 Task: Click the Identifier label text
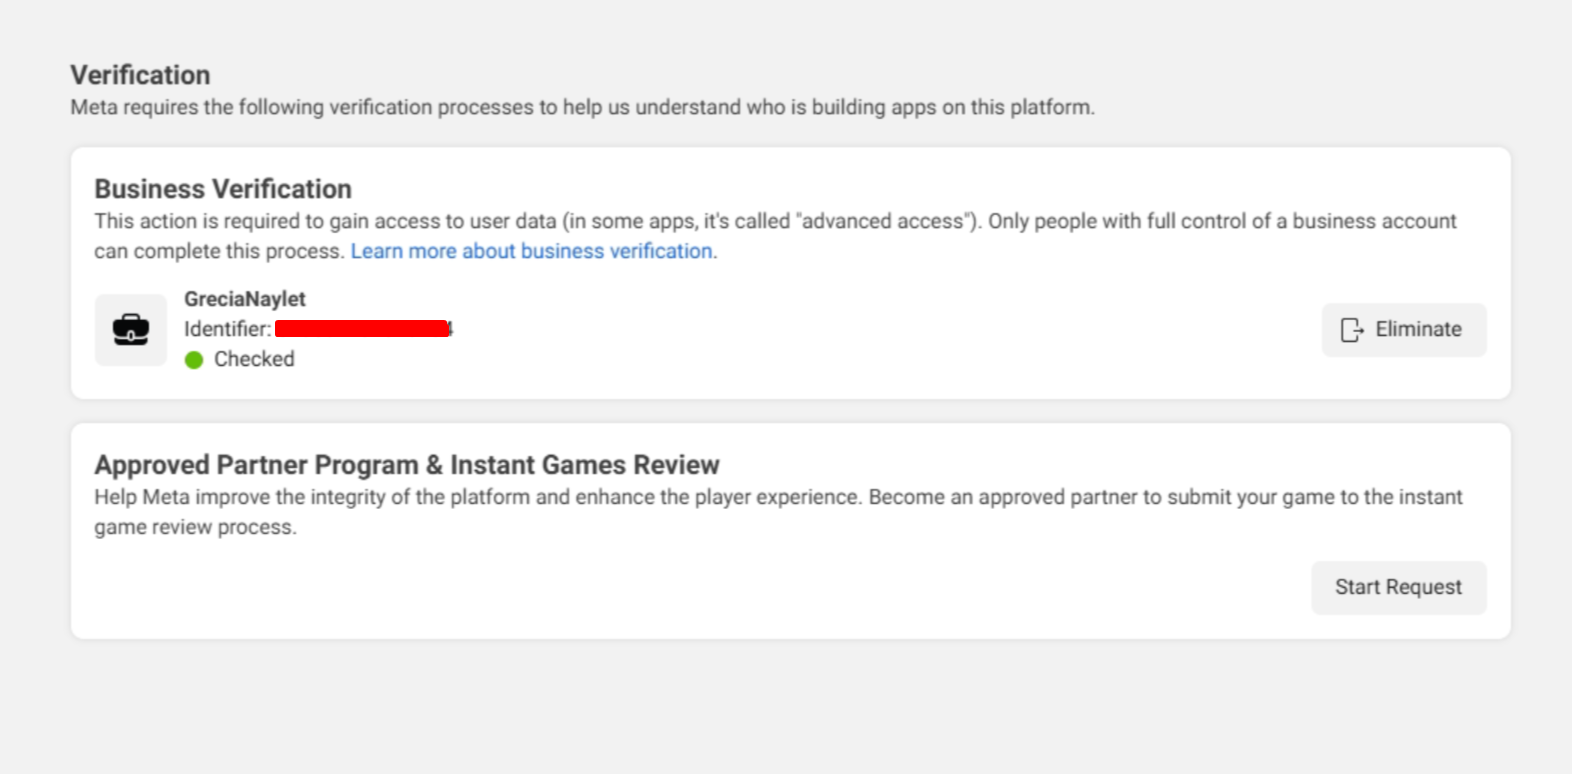[x=228, y=329]
